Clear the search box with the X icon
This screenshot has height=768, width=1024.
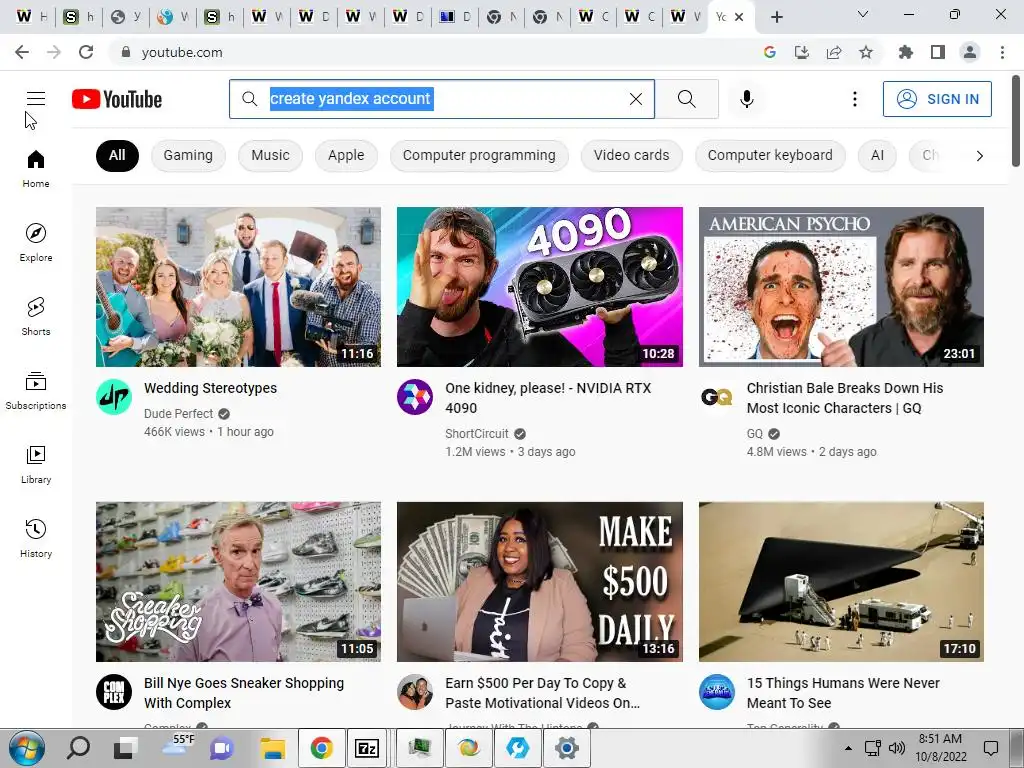click(x=635, y=99)
